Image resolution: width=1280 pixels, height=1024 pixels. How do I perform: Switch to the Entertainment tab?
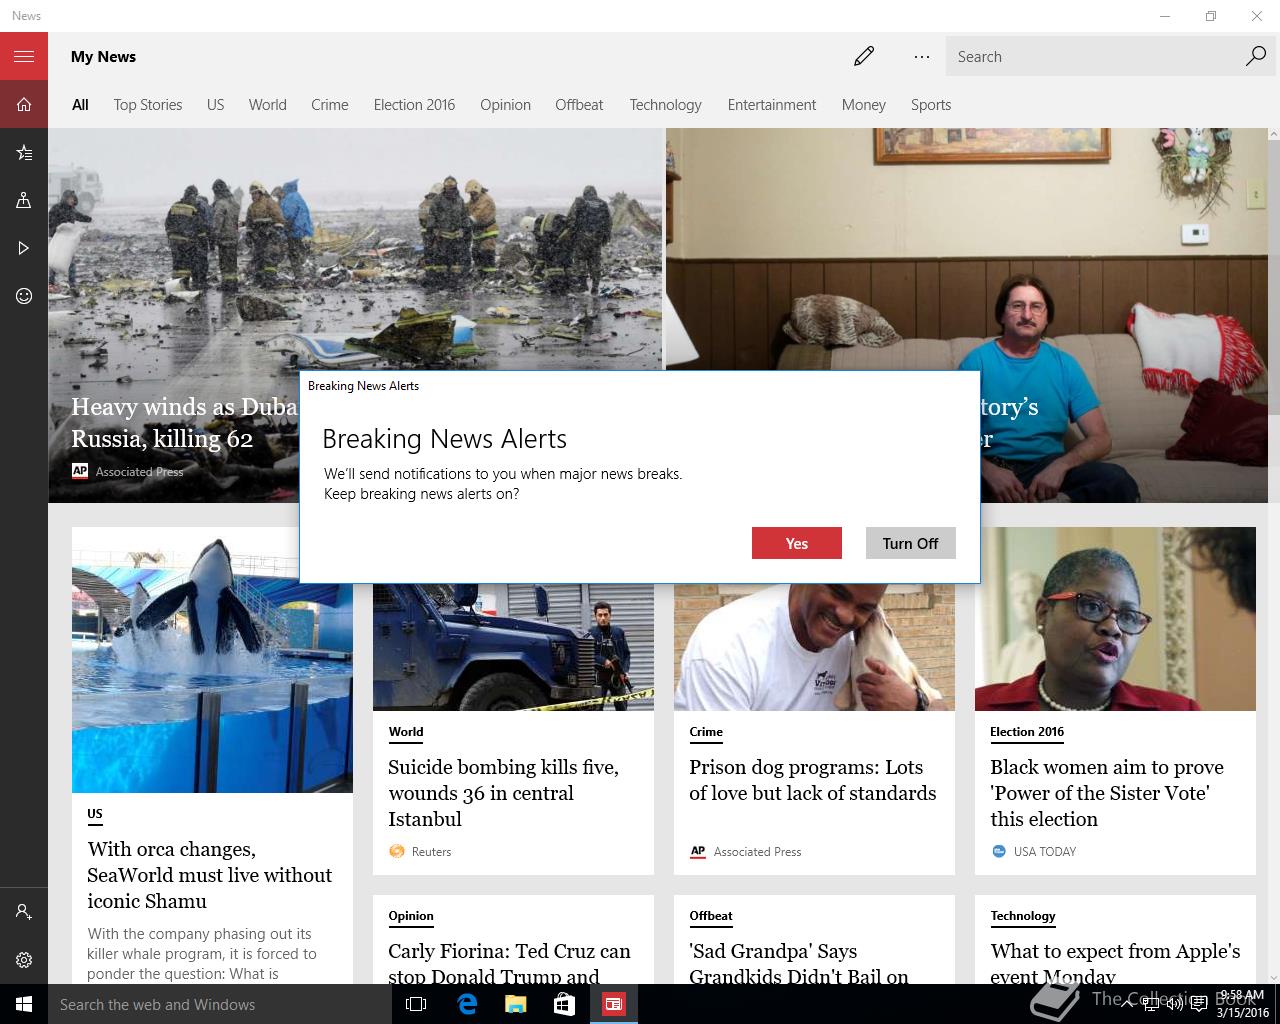click(x=772, y=104)
